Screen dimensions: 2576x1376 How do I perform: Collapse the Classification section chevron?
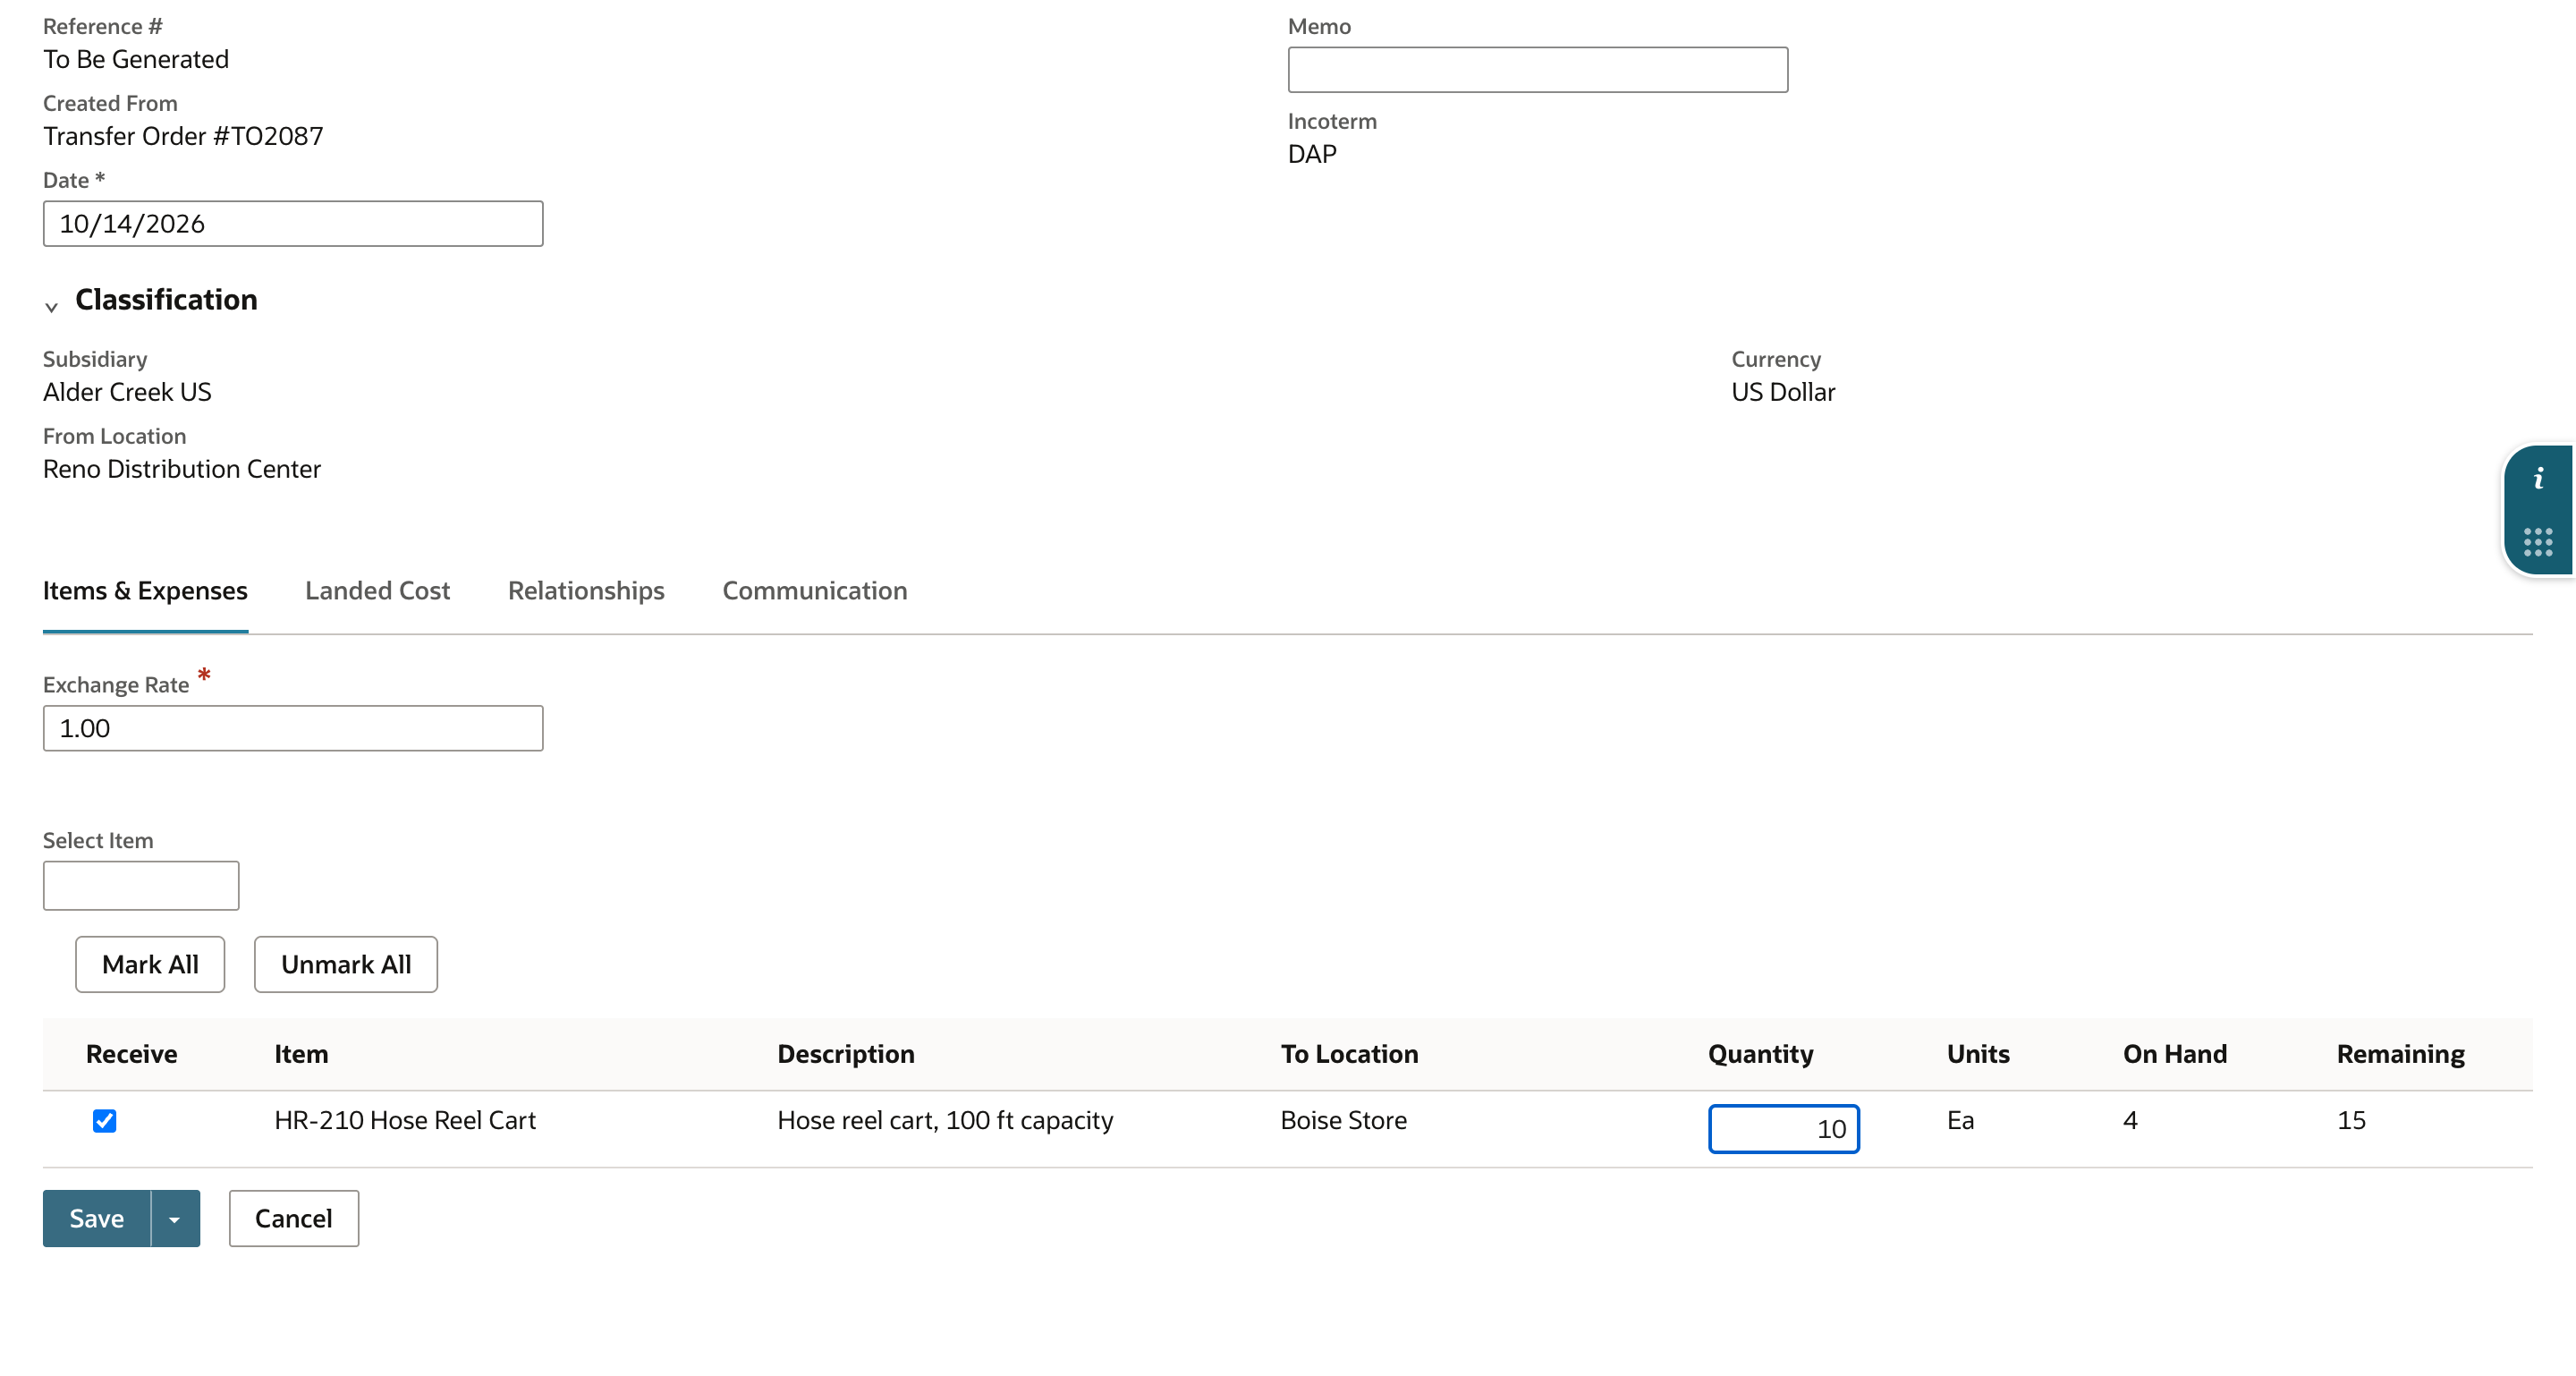51,307
